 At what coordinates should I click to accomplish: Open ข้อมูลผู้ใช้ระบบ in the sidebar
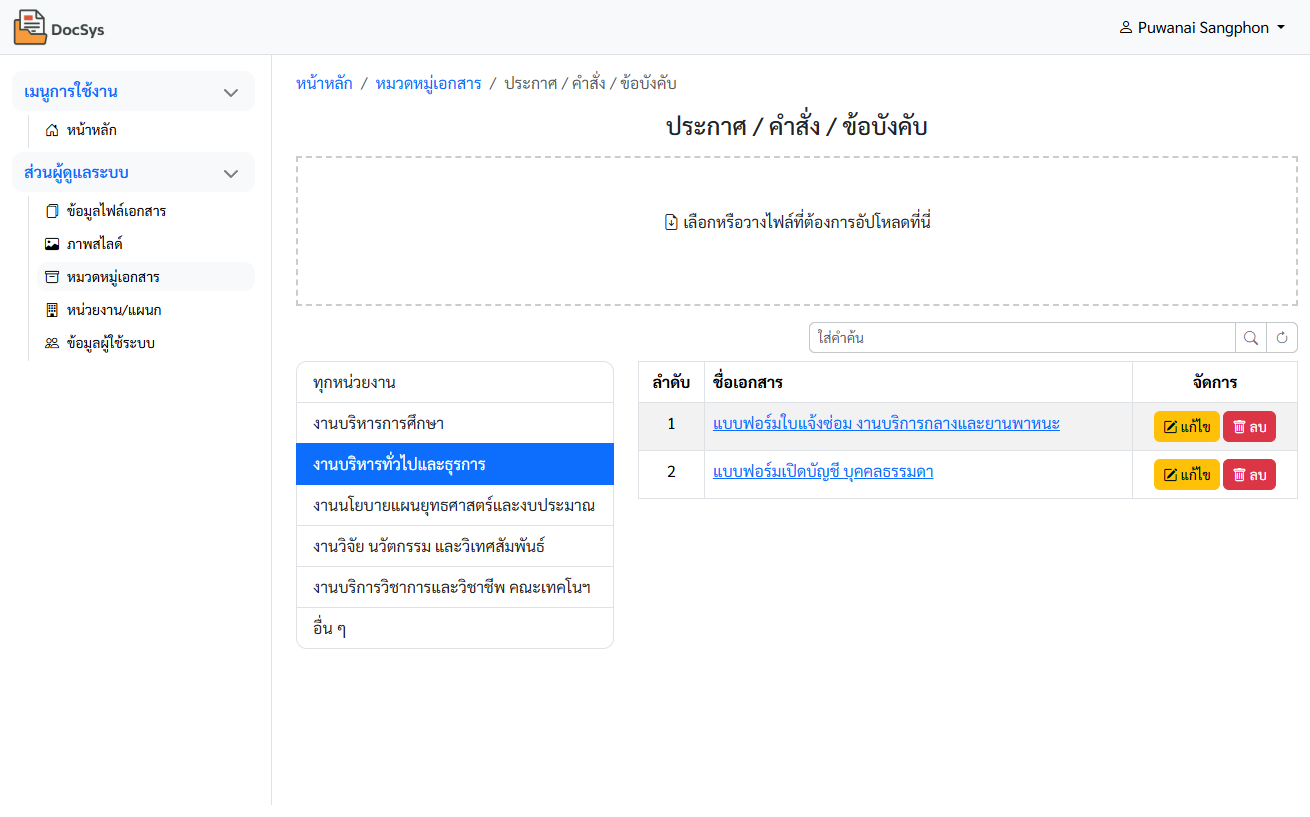(110, 343)
